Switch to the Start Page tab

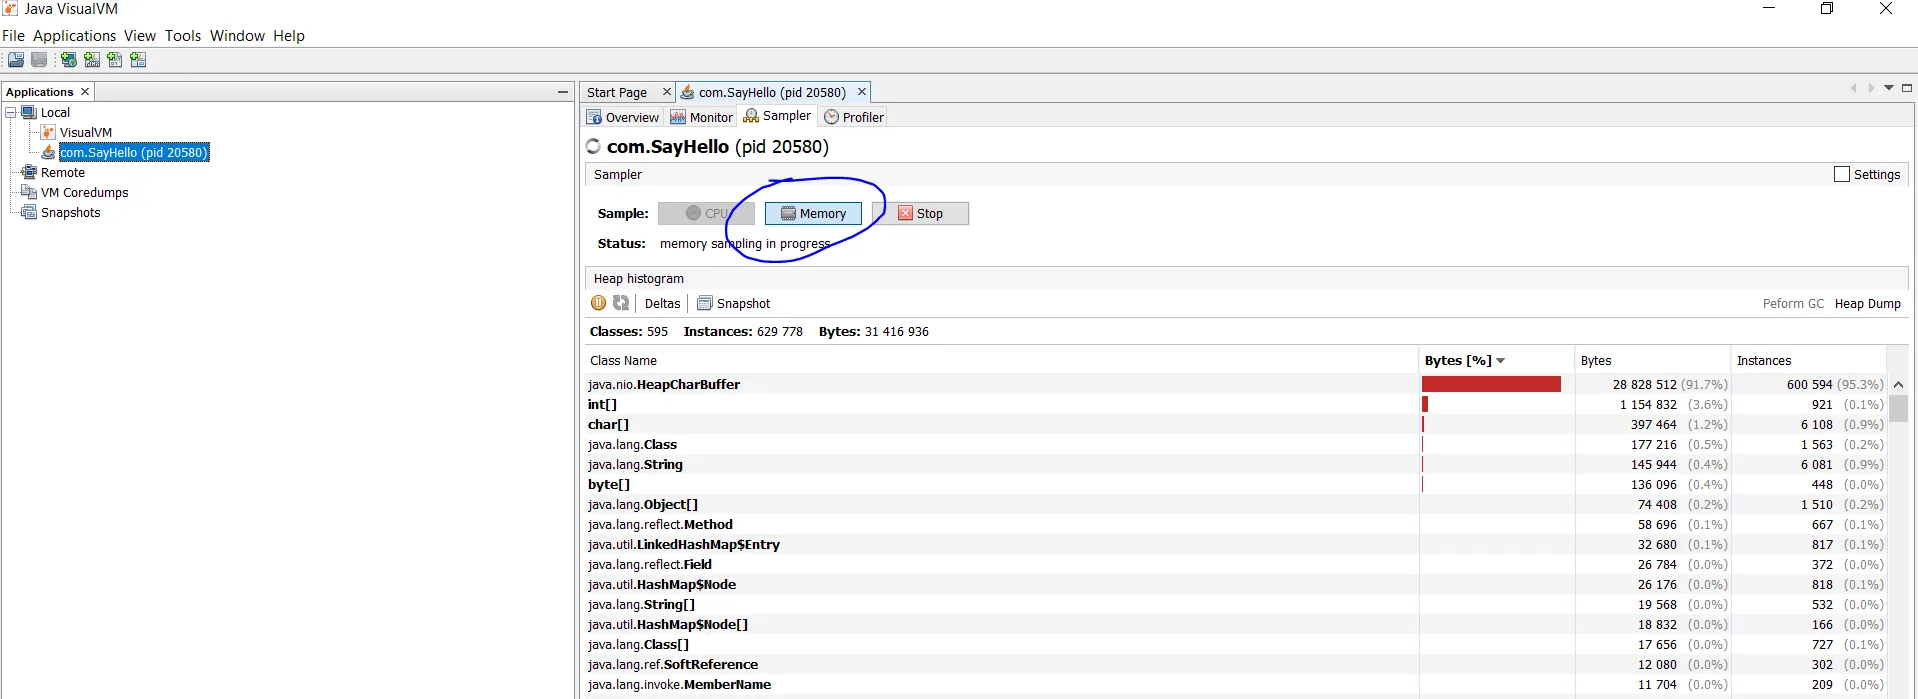[617, 92]
